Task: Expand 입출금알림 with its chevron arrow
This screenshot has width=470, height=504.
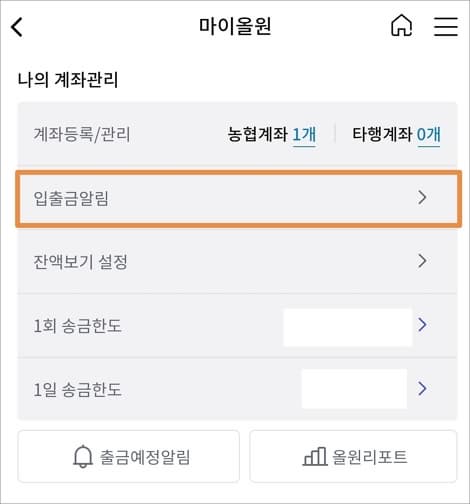Action: [x=422, y=197]
